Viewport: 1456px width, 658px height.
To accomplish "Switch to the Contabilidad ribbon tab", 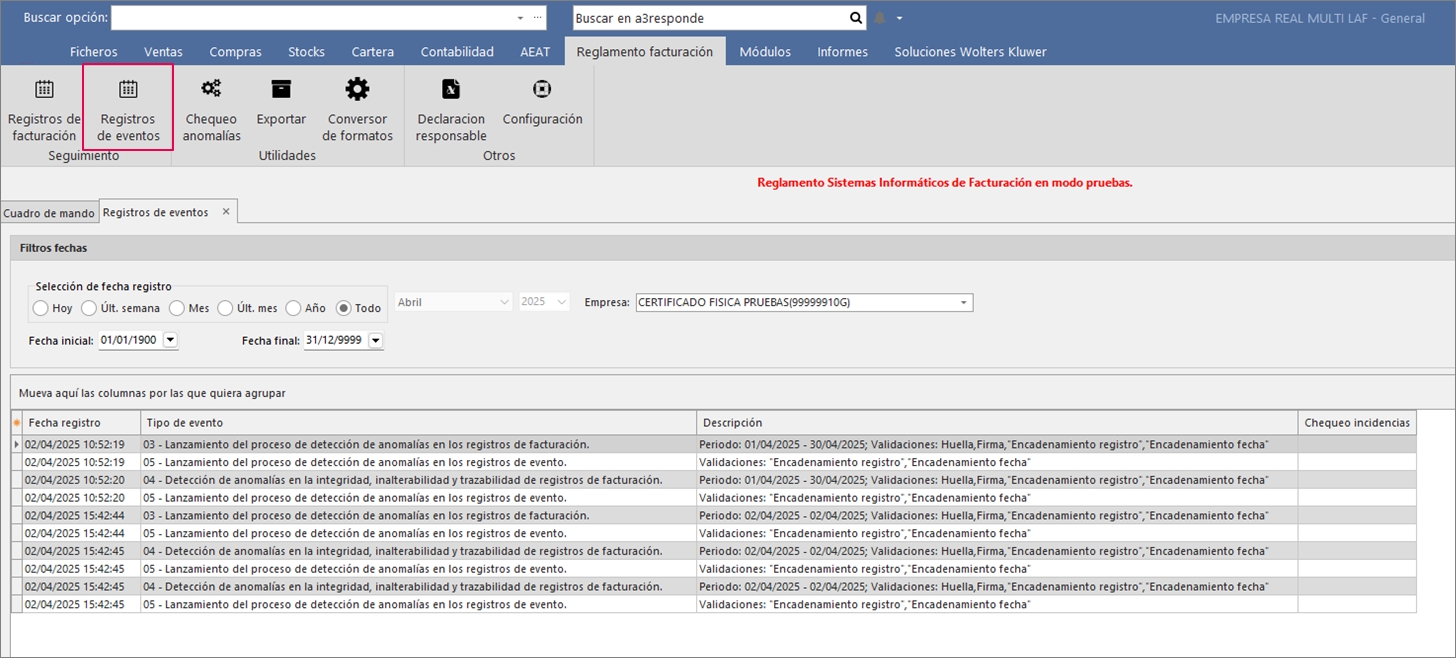I will [457, 52].
